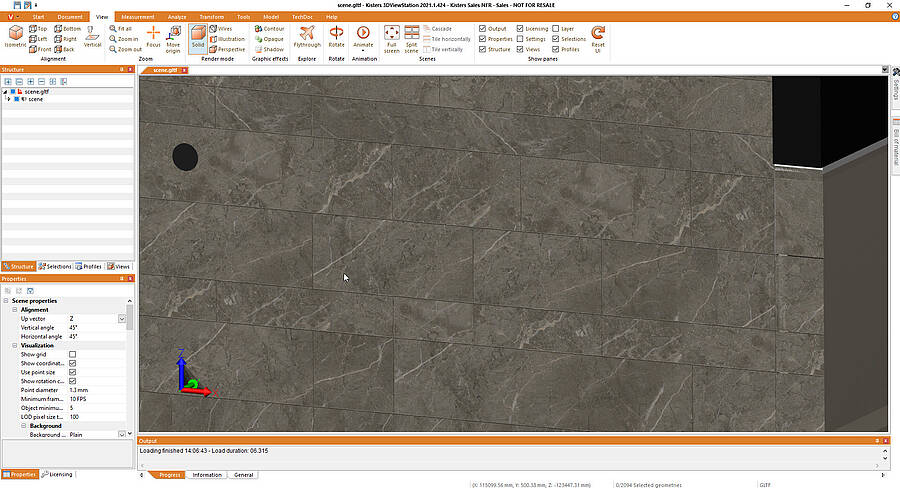Toggle the Shadow graphic effect
This screenshot has height=488, width=900.
(x=269, y=49)
